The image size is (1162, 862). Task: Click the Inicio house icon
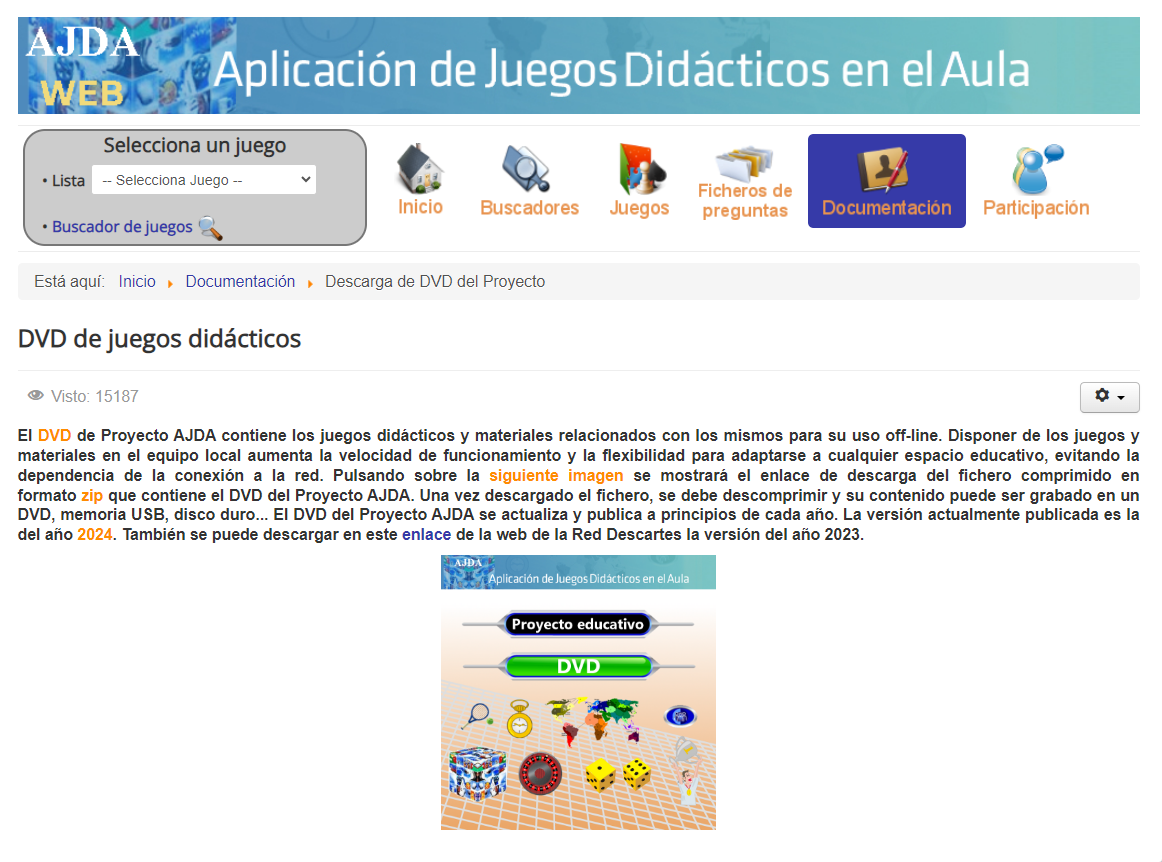click(x=420, y=167)
